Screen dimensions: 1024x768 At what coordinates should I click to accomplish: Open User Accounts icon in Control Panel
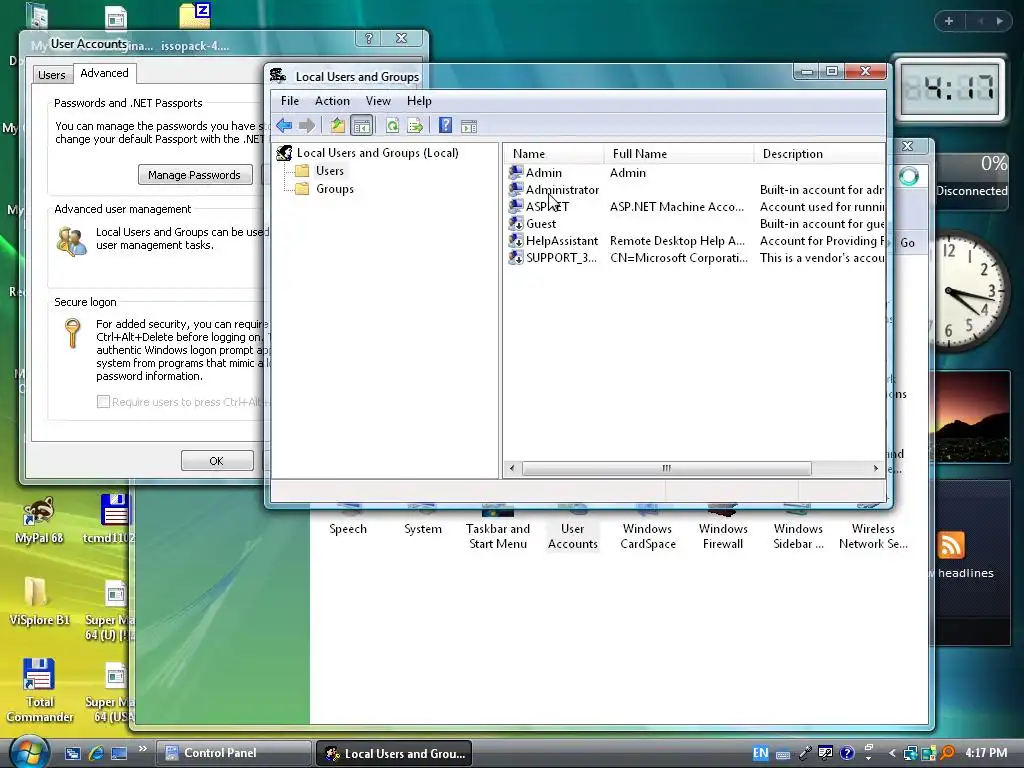point(573,529)
